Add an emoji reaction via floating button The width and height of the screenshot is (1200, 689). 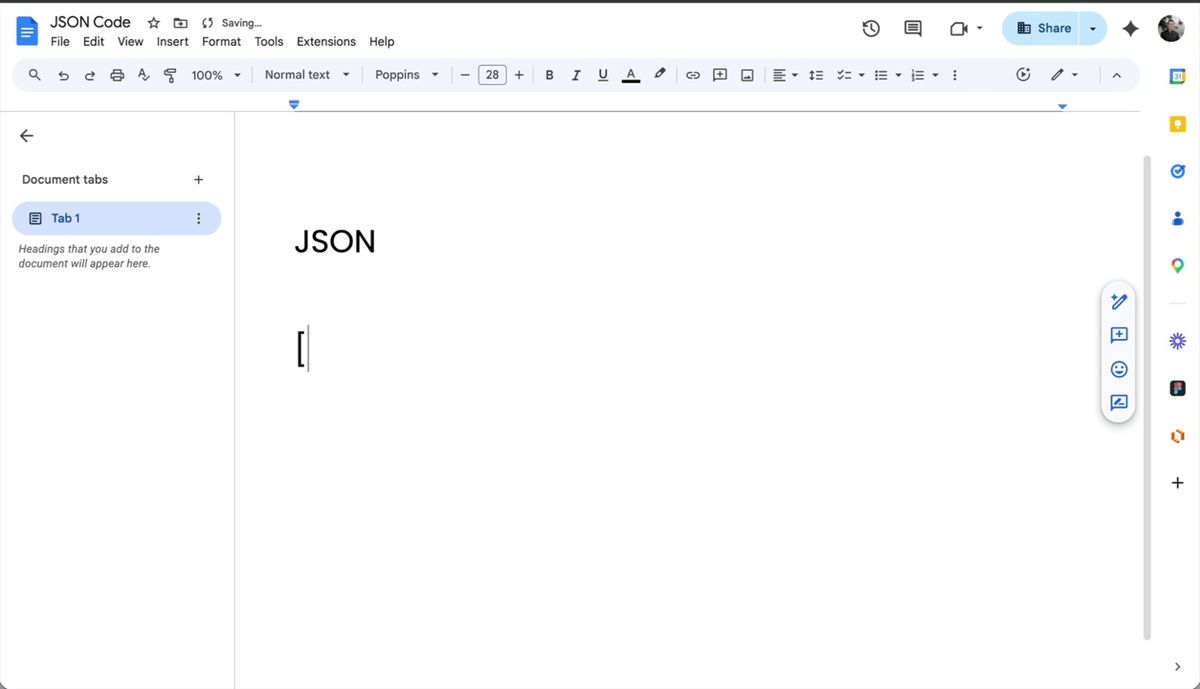click(1118, 369)
